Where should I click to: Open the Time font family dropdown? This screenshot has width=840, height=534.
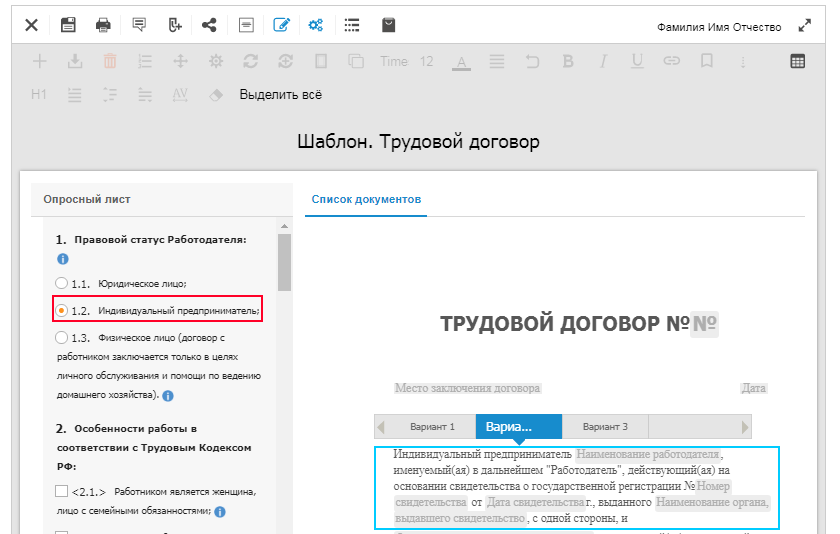pos(394,61)
